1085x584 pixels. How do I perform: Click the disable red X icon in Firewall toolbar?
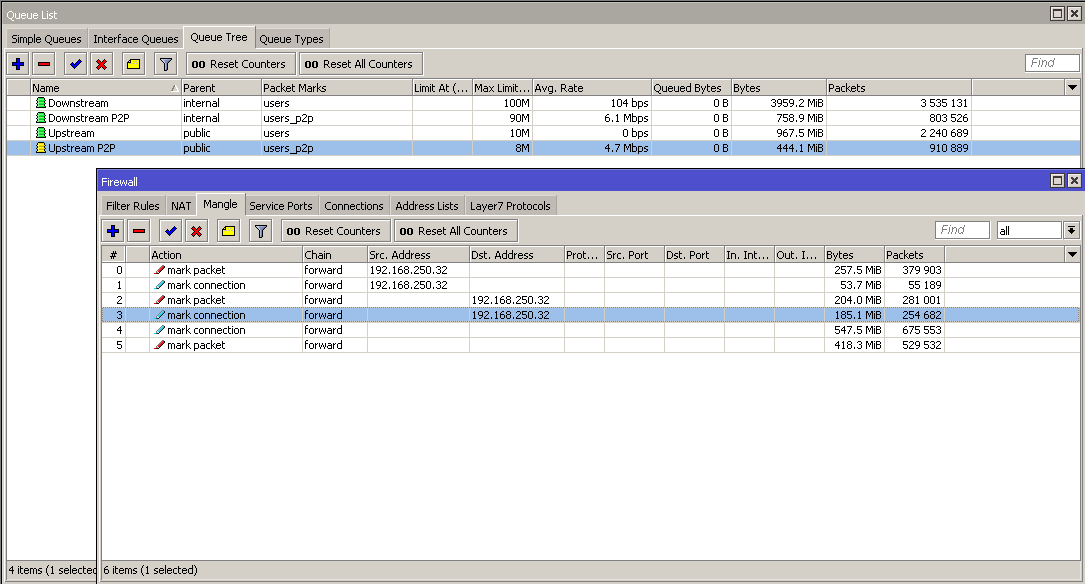coord(197,231)
